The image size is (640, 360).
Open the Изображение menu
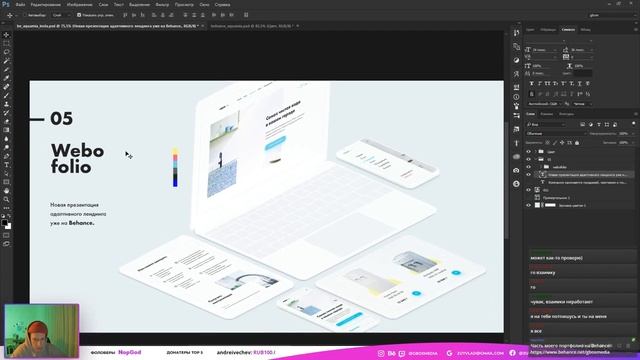click(80, 4)
